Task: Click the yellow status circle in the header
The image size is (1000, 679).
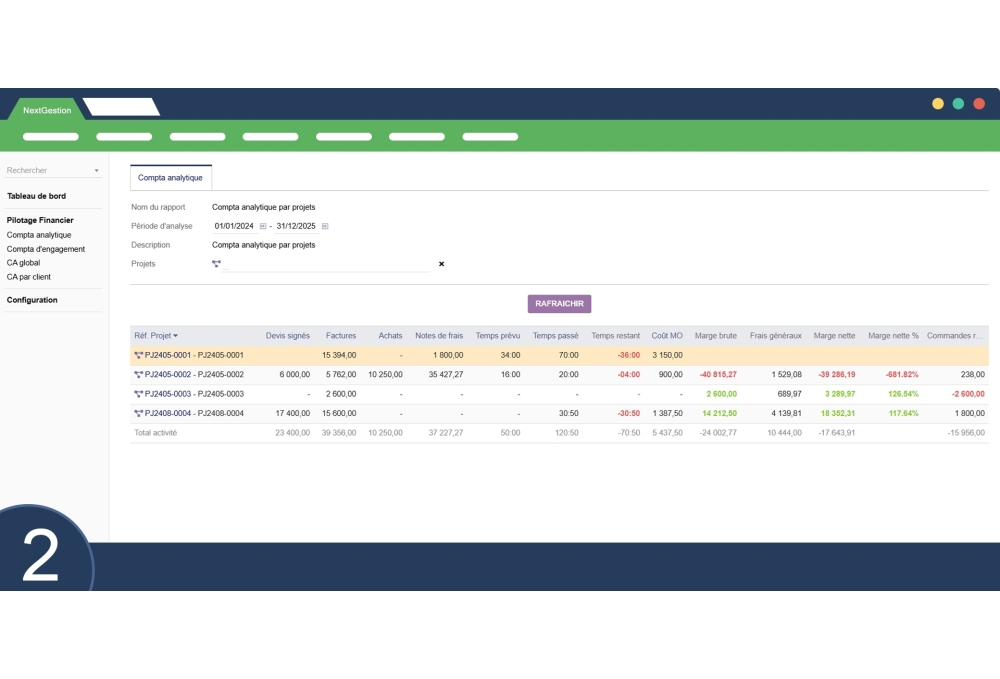Action: click(938, 103)
